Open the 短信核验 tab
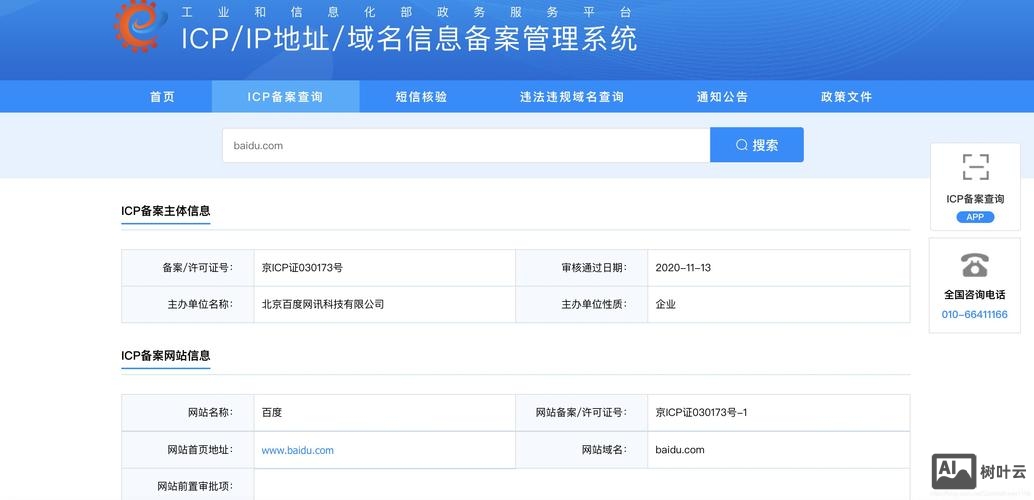 tap(421, 97)
